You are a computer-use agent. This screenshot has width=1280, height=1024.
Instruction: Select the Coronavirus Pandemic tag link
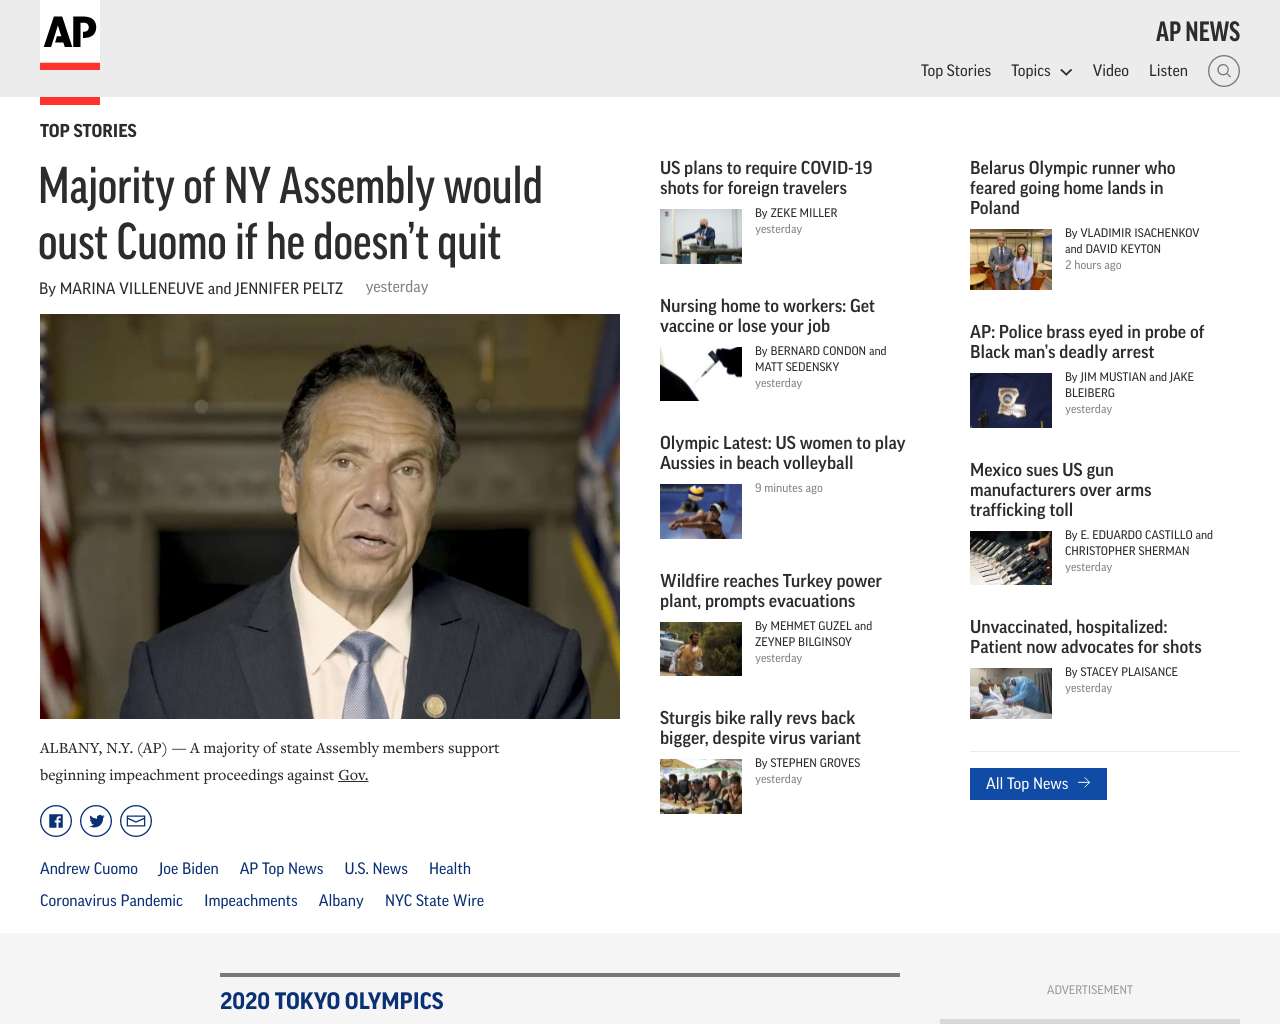[x=111, y=901]
